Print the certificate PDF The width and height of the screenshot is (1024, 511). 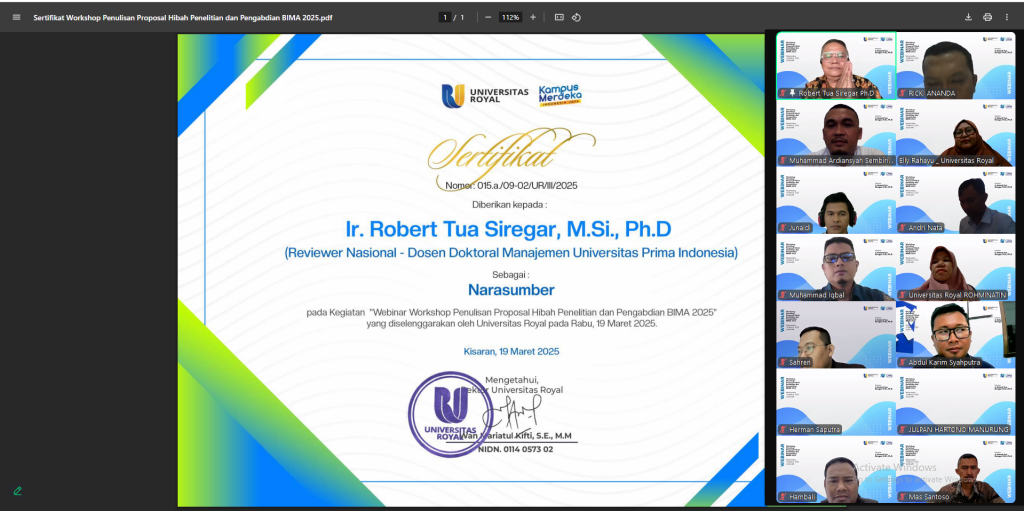[987, 17]
